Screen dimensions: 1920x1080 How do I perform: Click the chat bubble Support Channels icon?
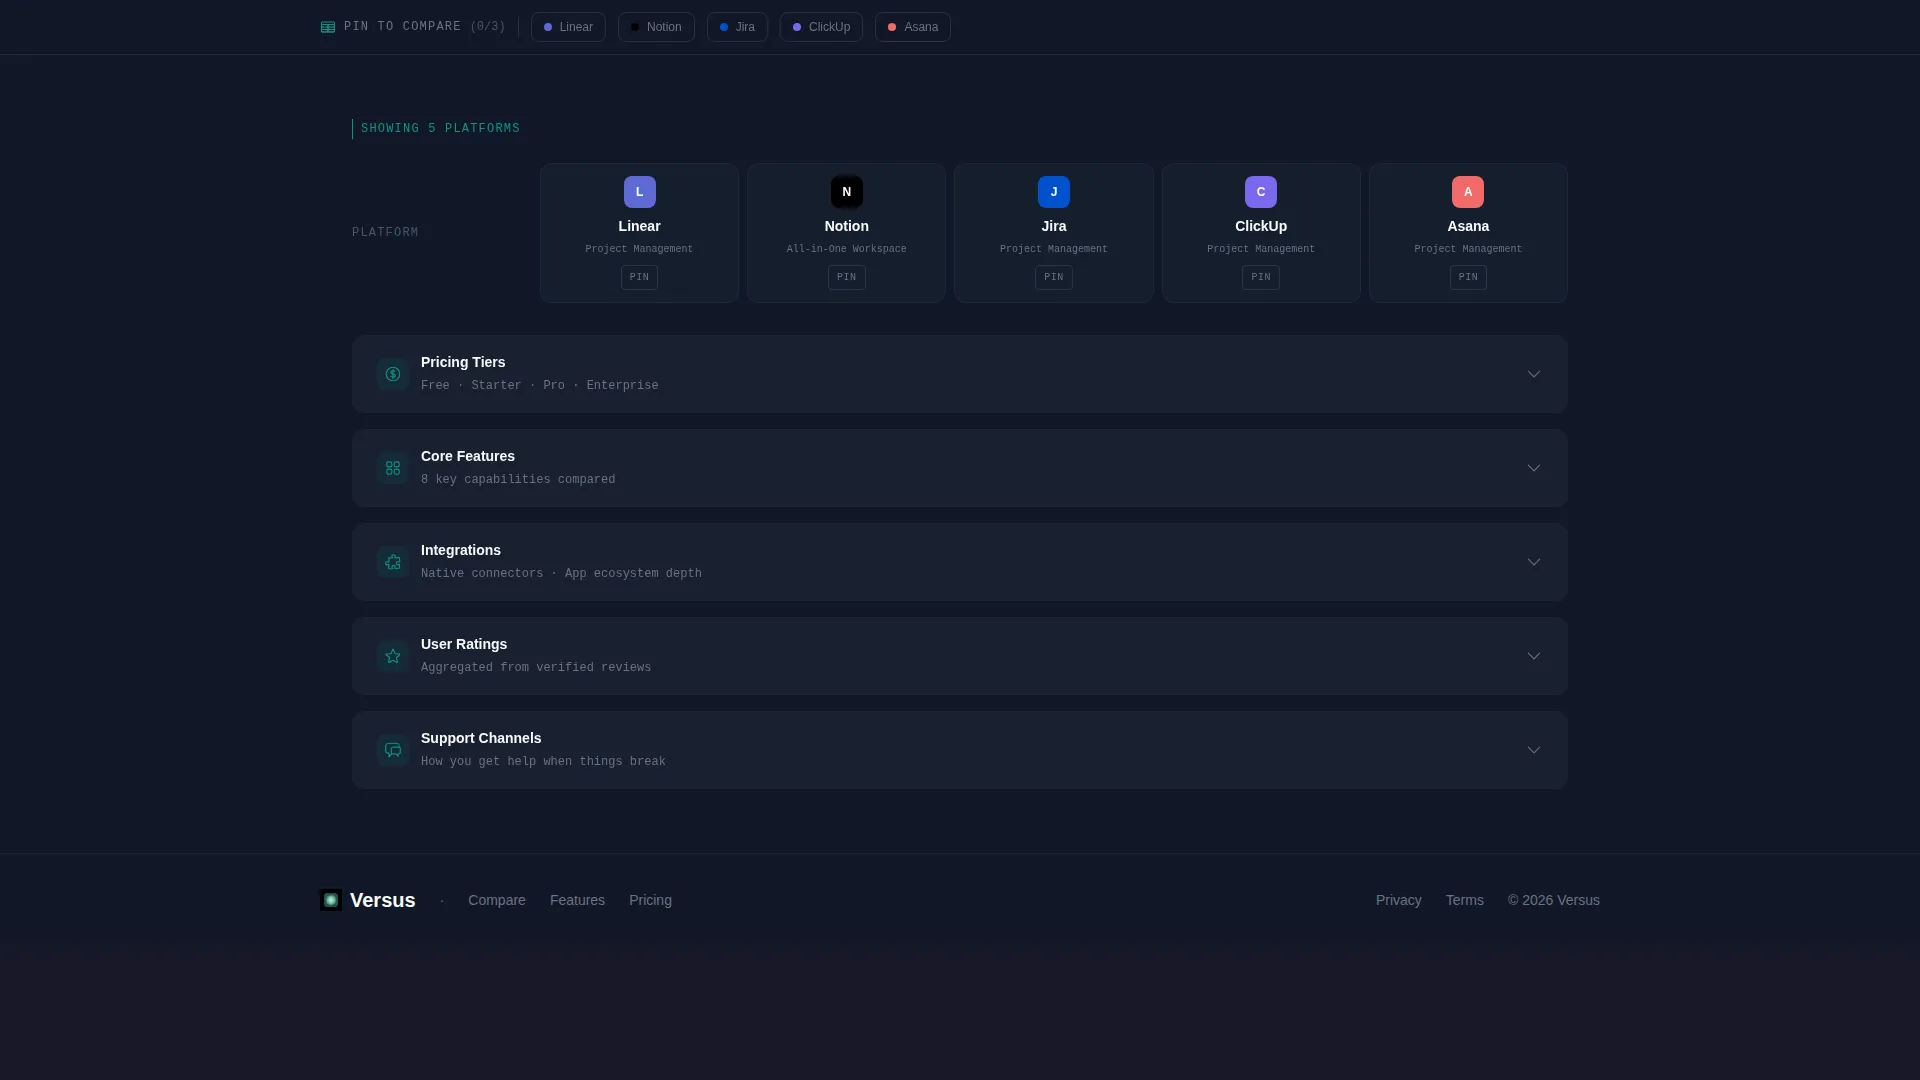(393, 750)
